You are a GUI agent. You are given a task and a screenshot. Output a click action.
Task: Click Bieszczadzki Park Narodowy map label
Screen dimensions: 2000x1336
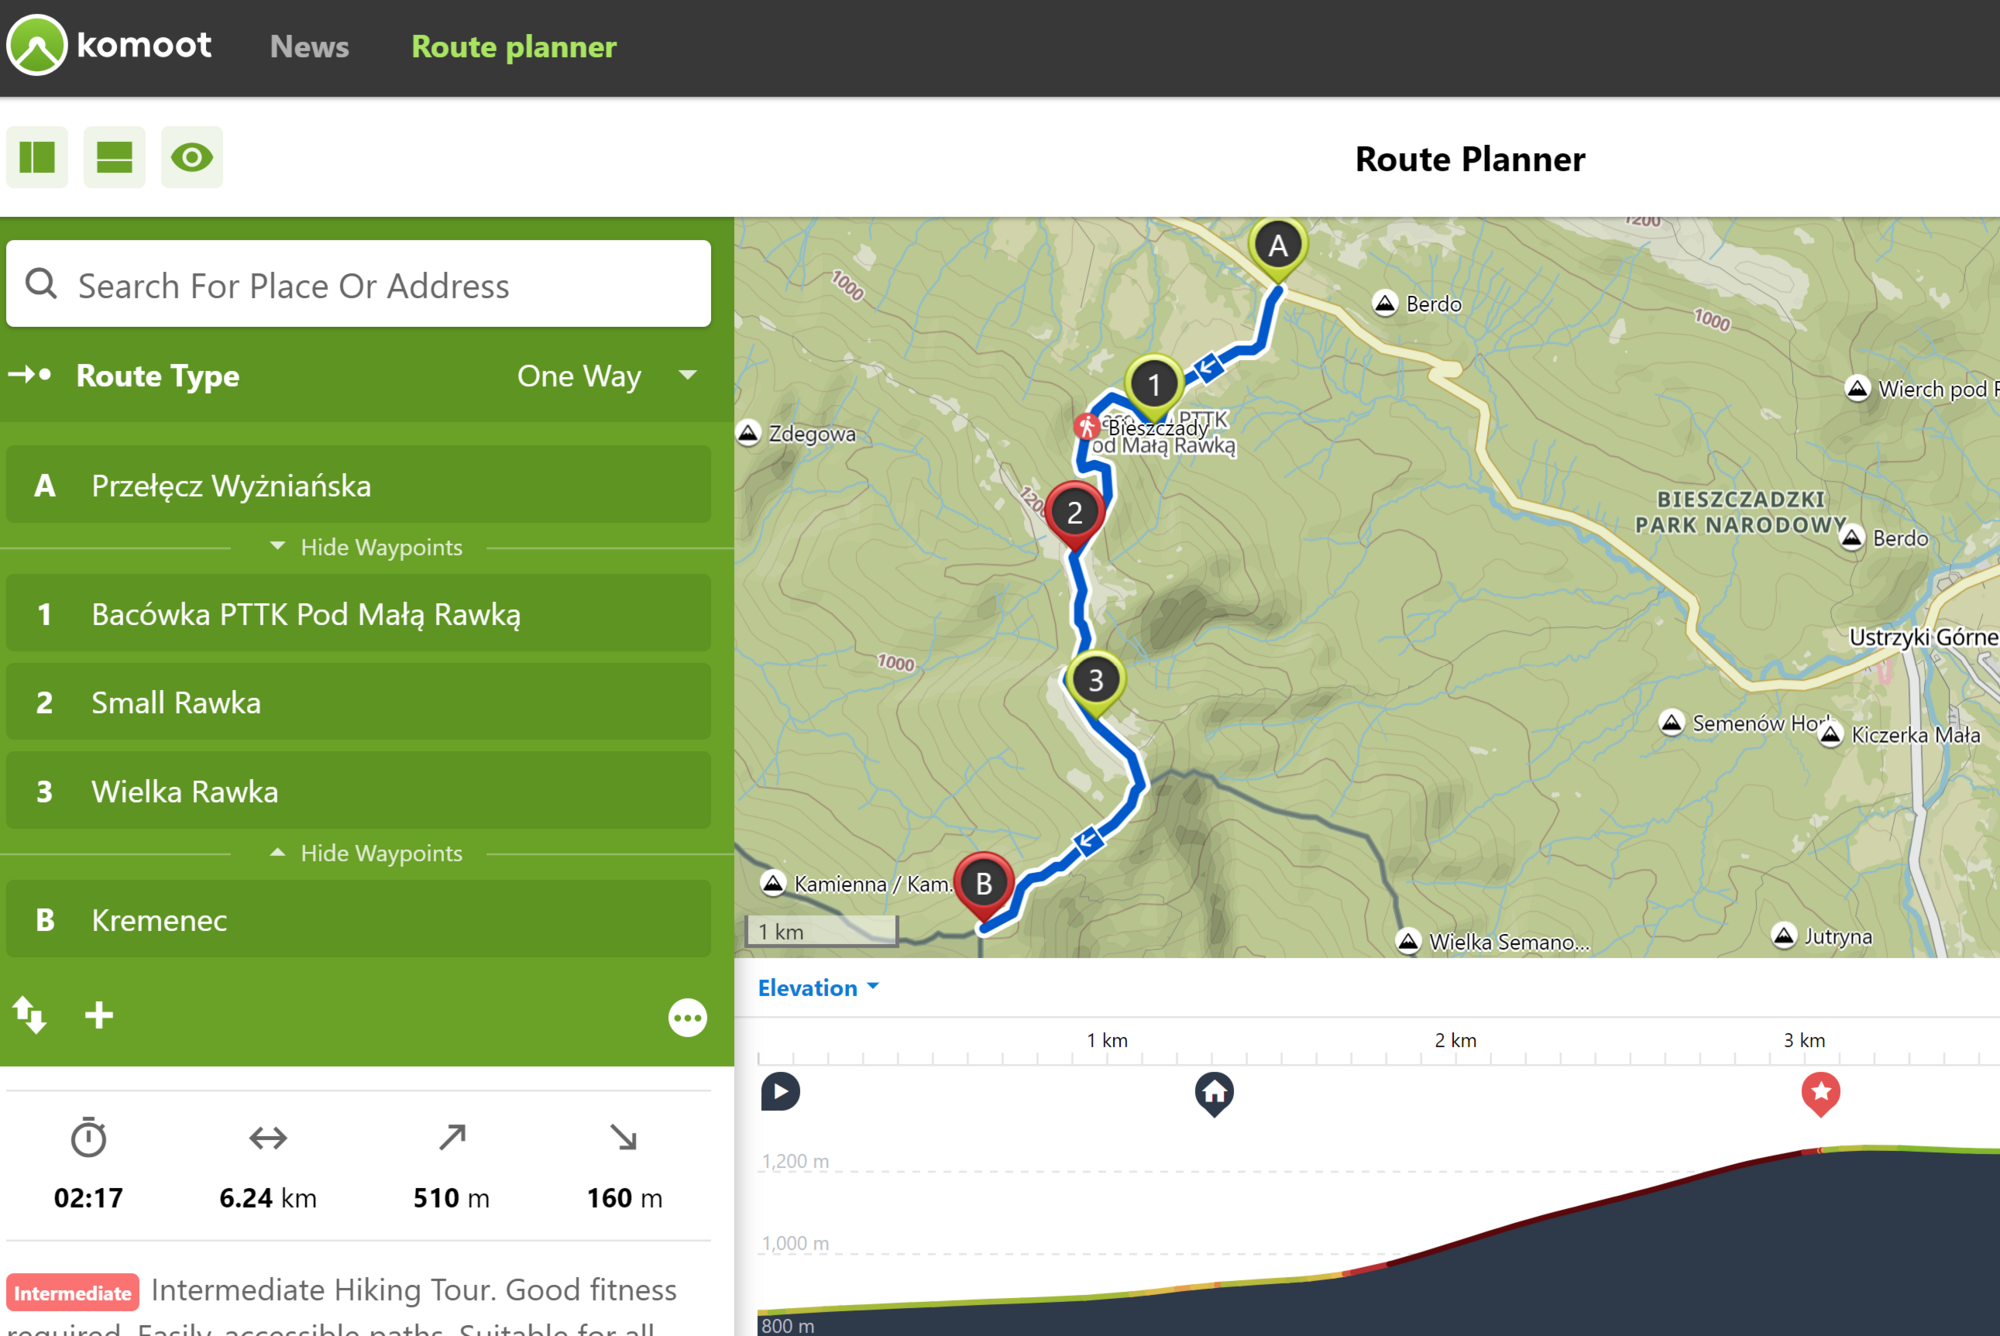click(1740, 512)
